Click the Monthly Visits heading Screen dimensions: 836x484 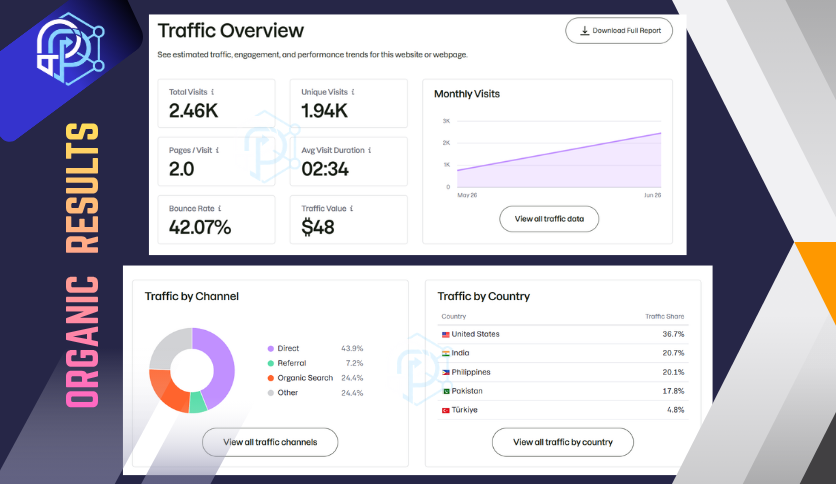point(467,94)
